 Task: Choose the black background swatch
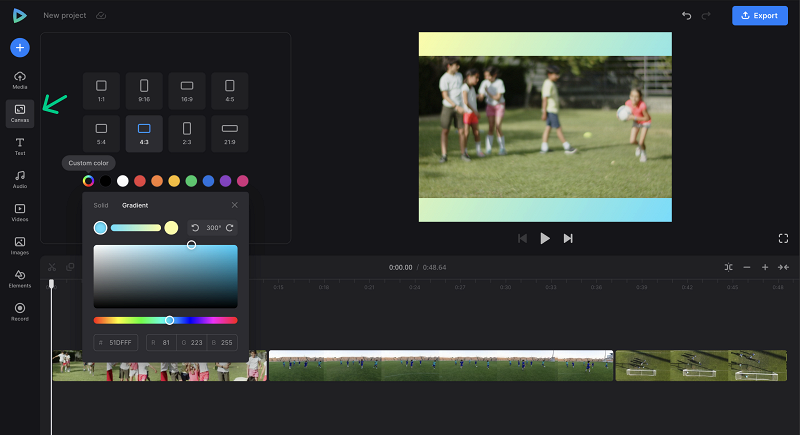tap(106, 181)
